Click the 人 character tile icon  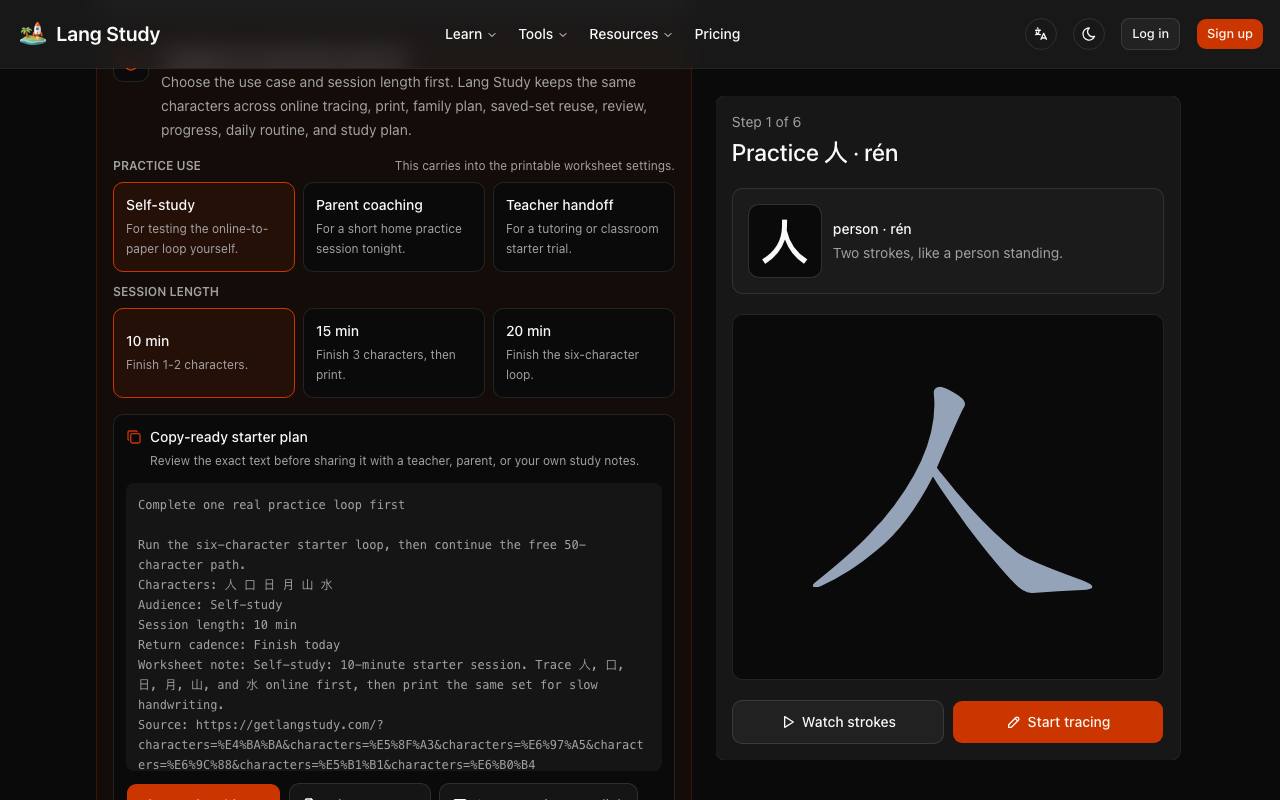point(785,241)
